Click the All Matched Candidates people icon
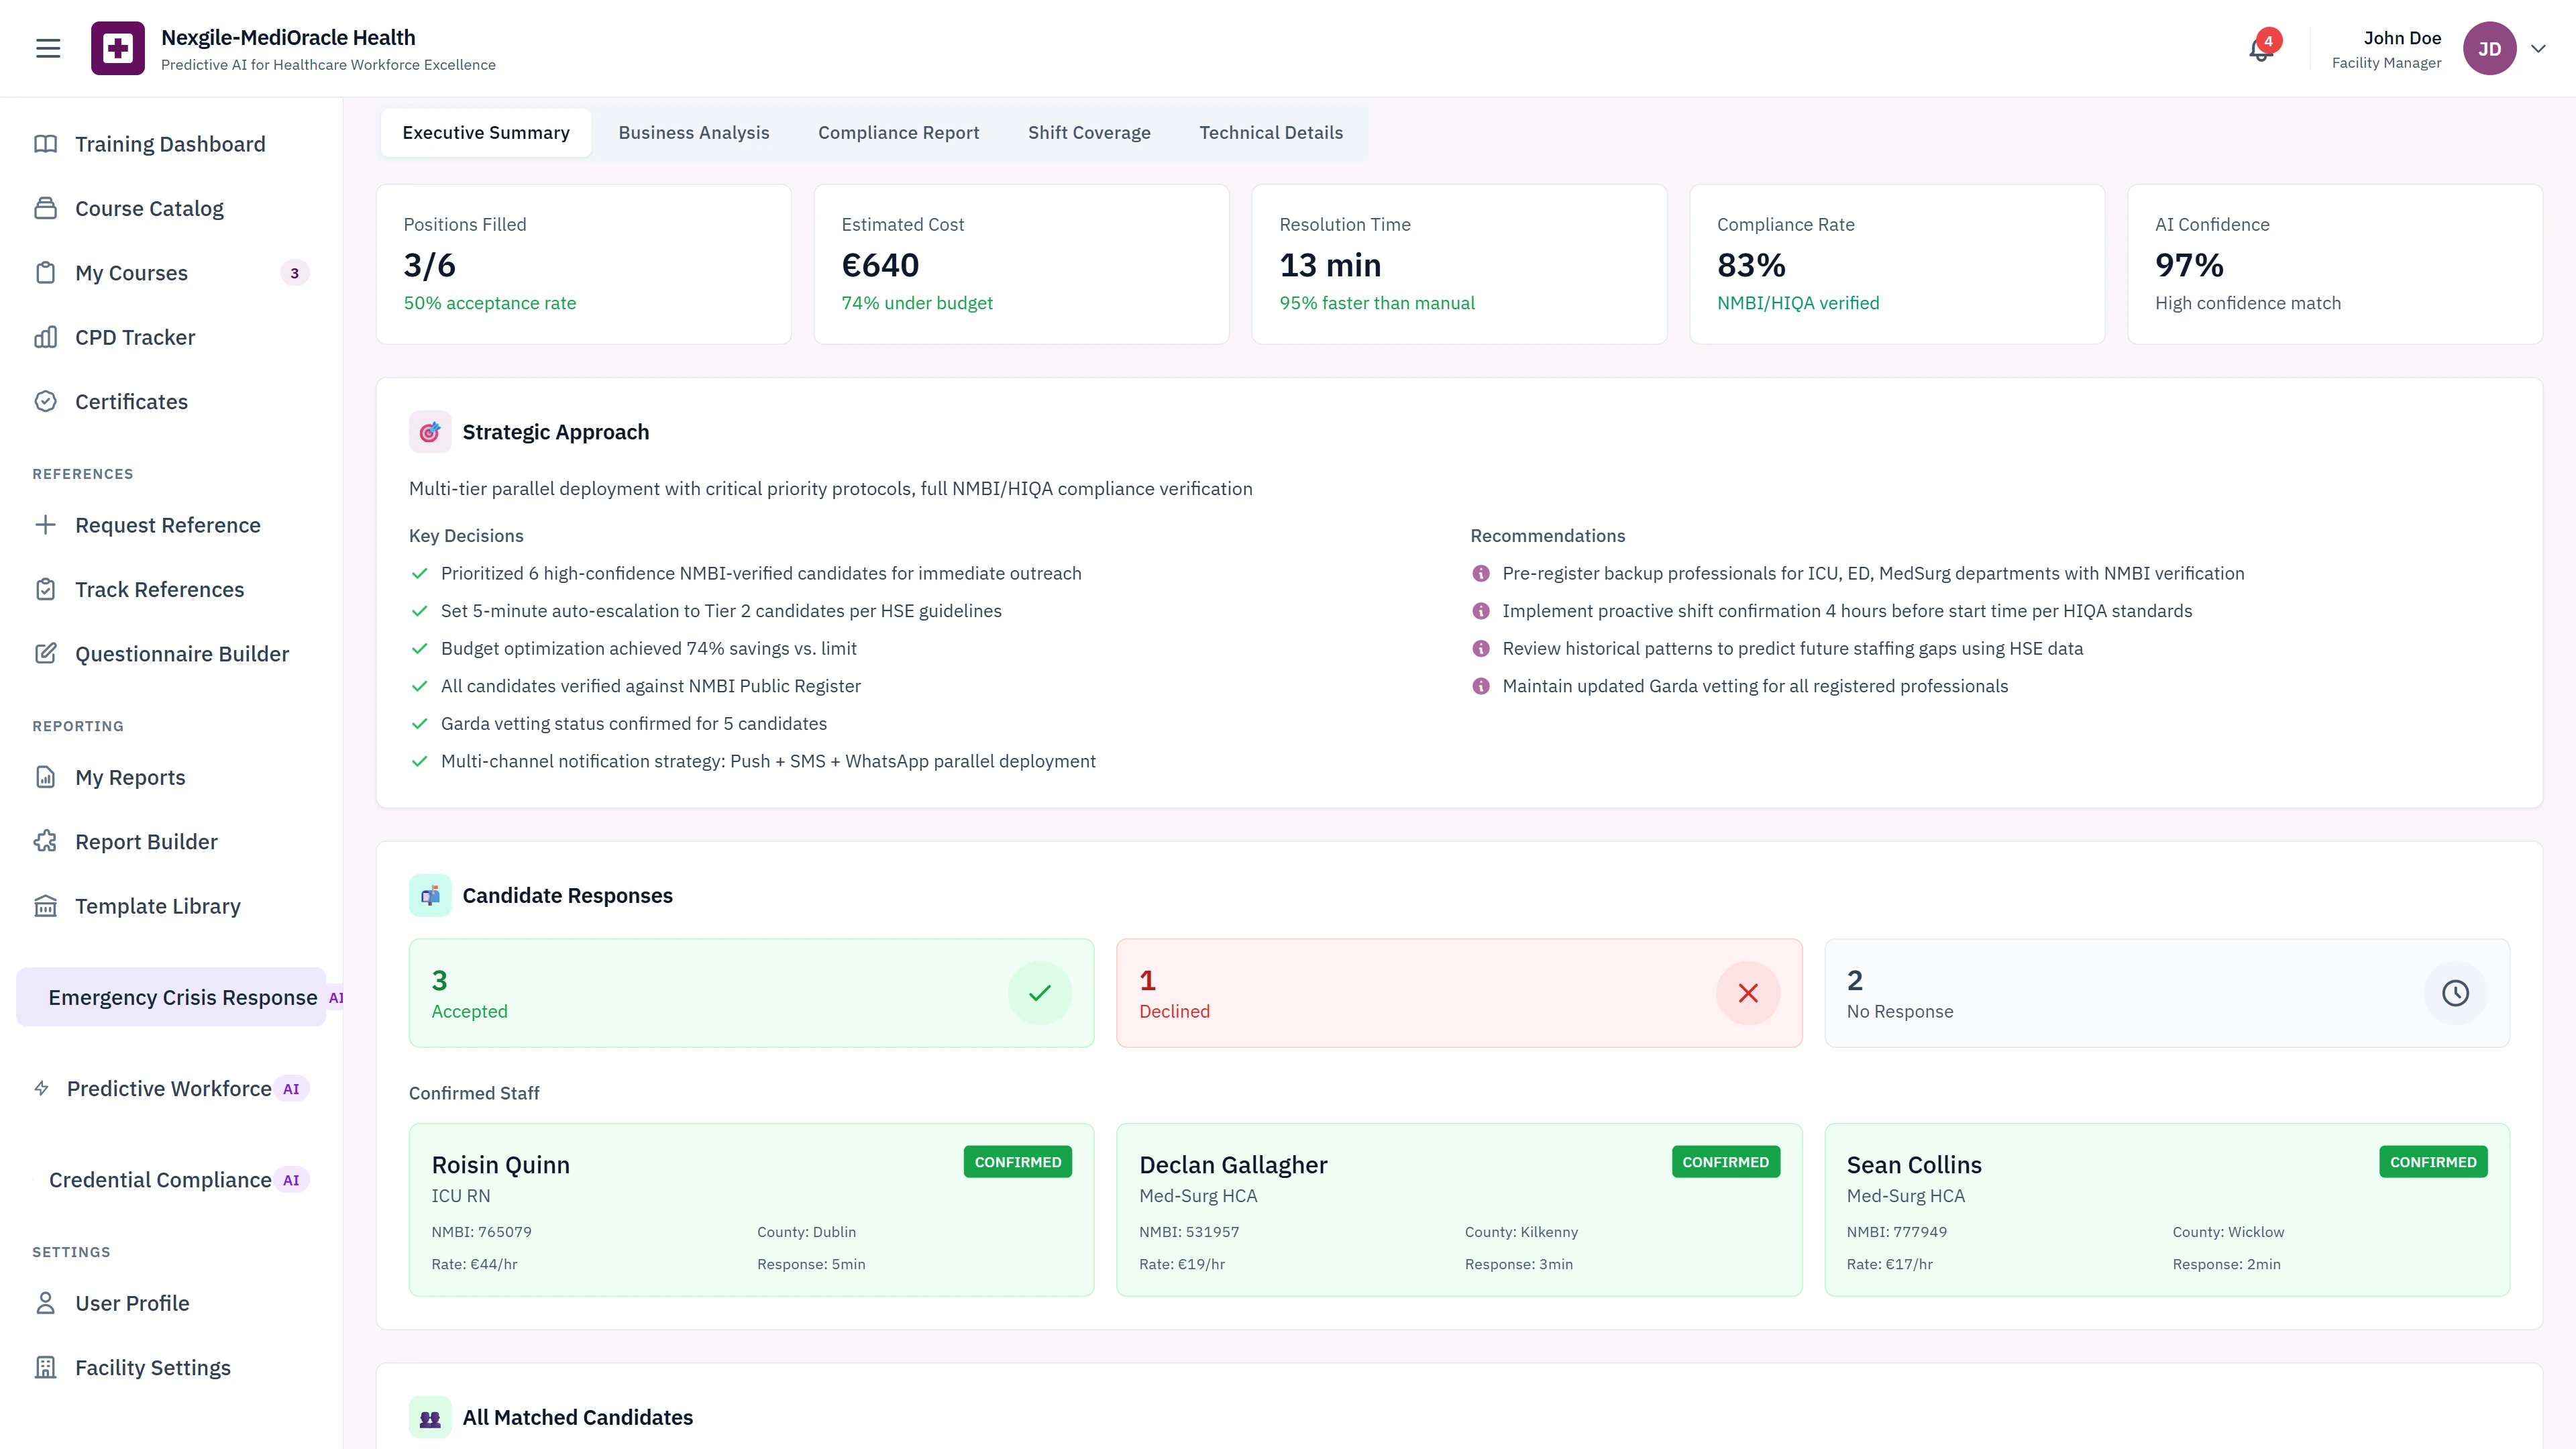 coord(430,1416)
